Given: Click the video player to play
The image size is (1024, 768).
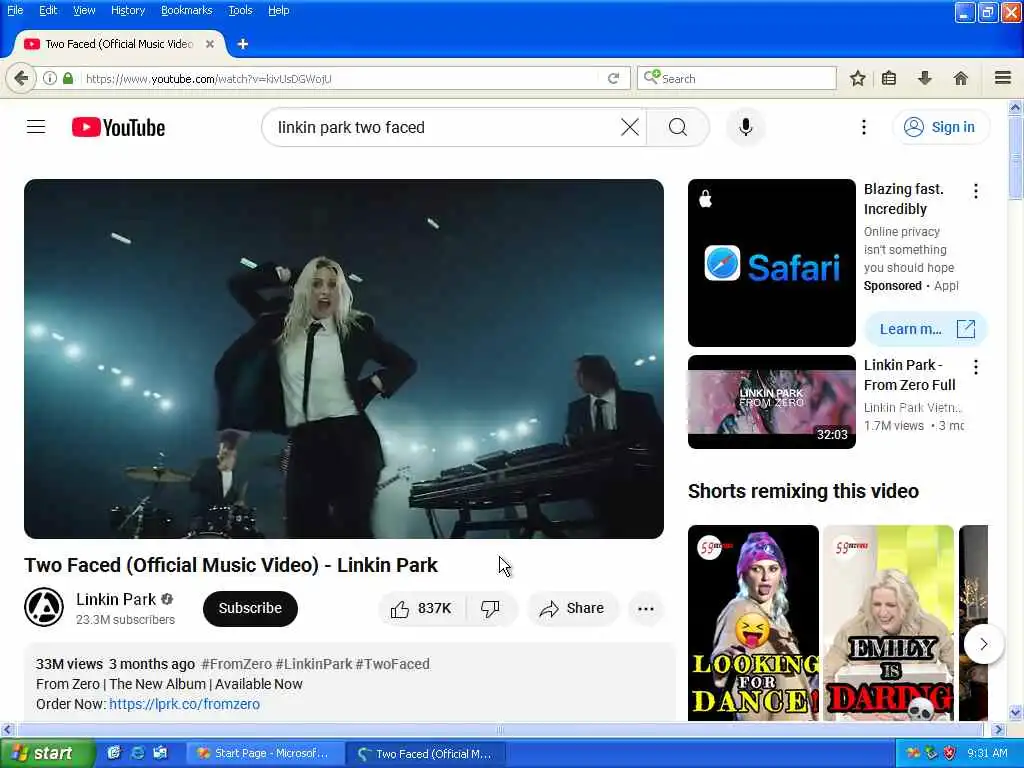Looking at the screenshot, I should click(x=344, y=359).
